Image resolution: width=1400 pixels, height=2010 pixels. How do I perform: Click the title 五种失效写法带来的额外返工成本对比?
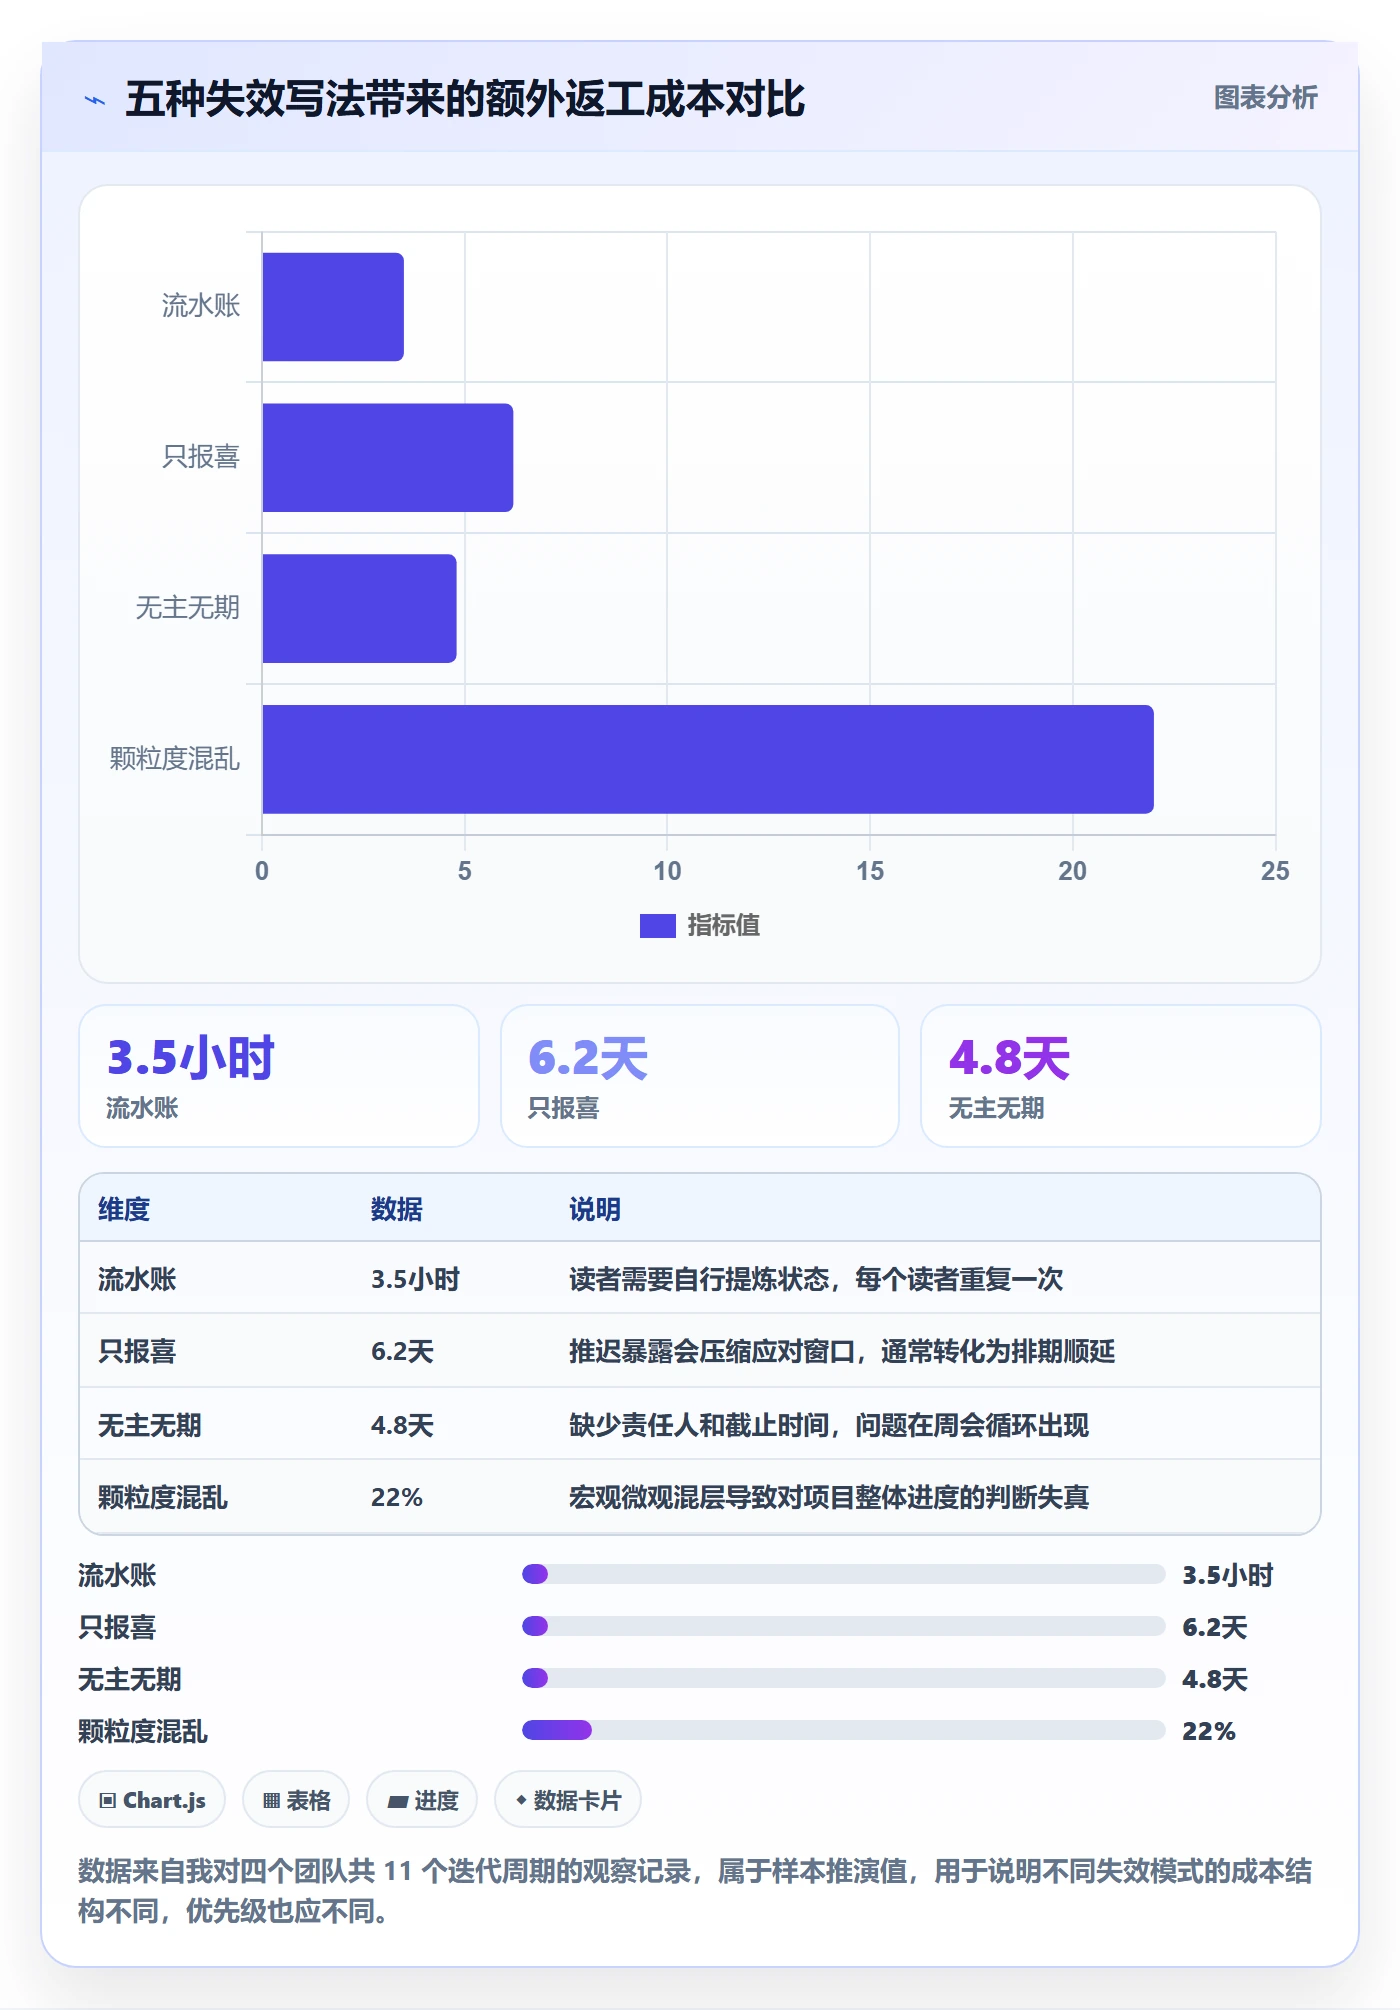[465, 100]
